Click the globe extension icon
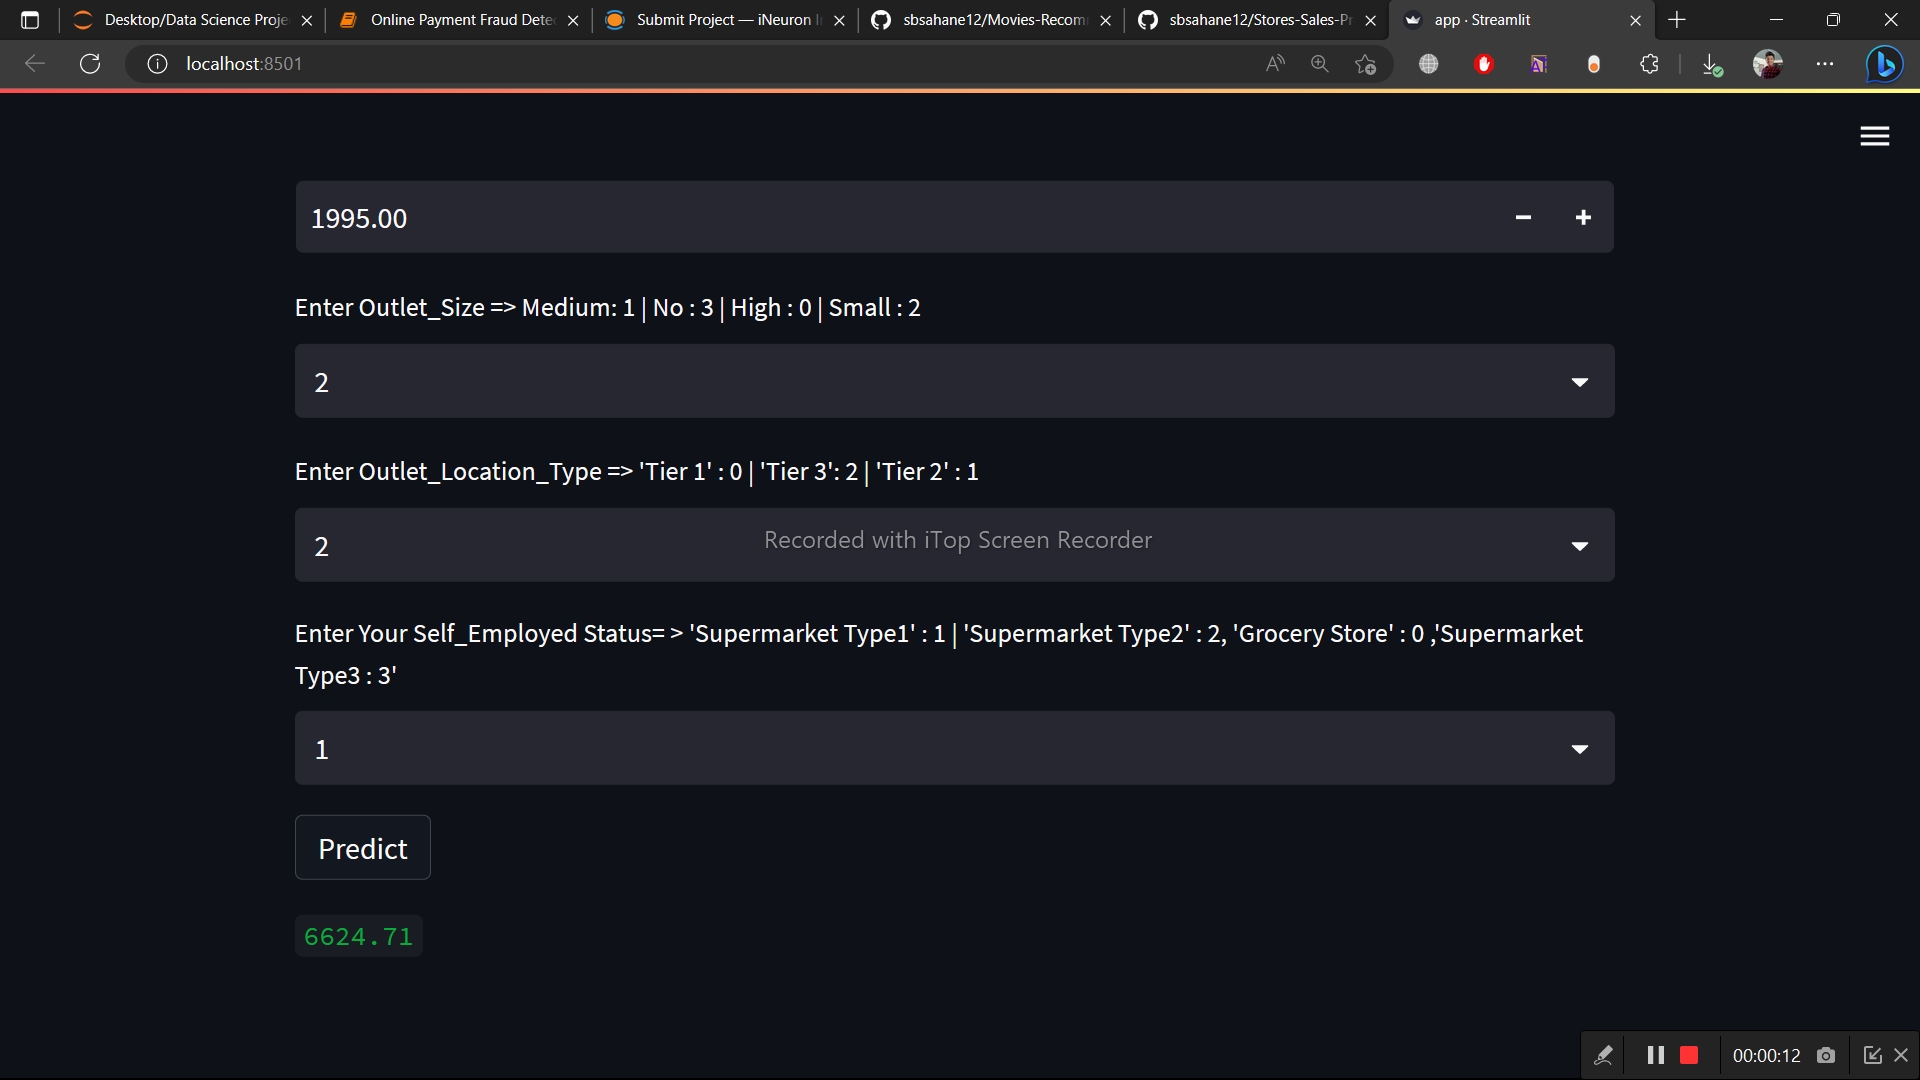1920x1080 pixels. point(1429,64)
